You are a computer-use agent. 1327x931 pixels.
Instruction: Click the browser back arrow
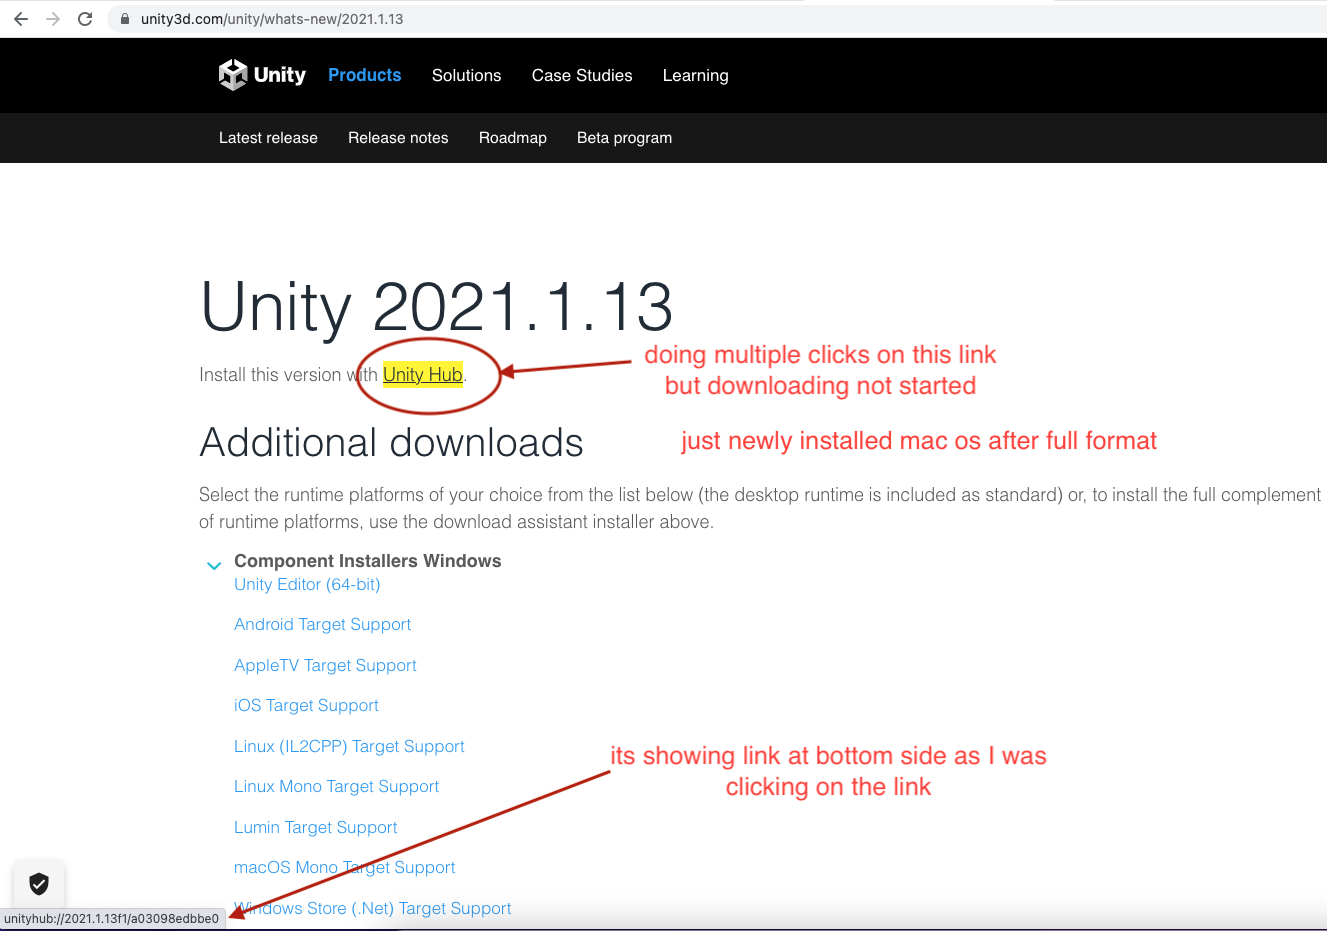pos(21,19)
